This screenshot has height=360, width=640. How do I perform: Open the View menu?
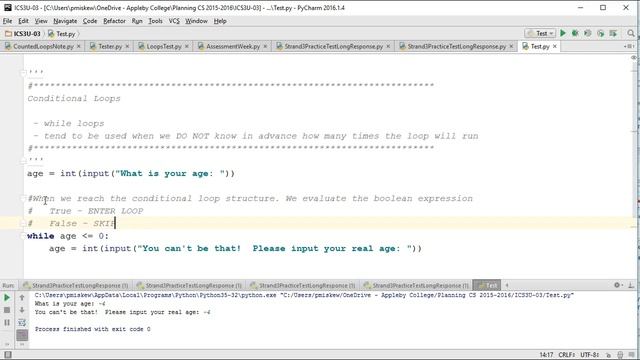tap(41, 21)
